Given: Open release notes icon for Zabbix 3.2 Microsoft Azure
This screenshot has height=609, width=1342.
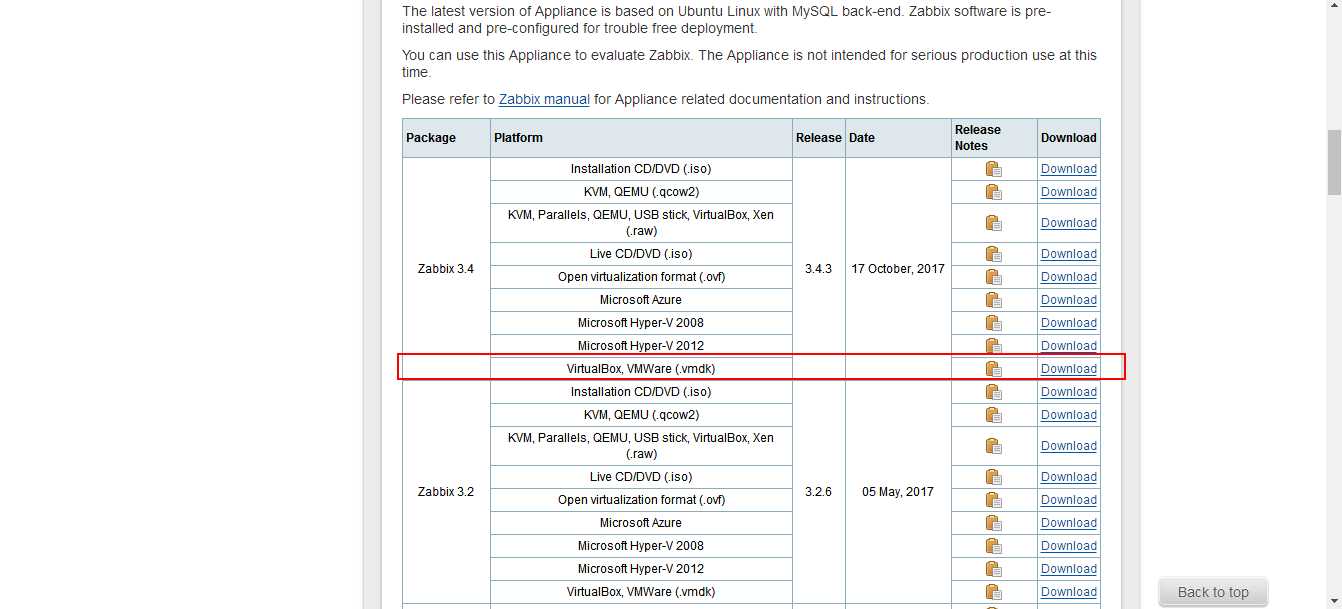Looking at the screenshot, I should pos(993,523).
